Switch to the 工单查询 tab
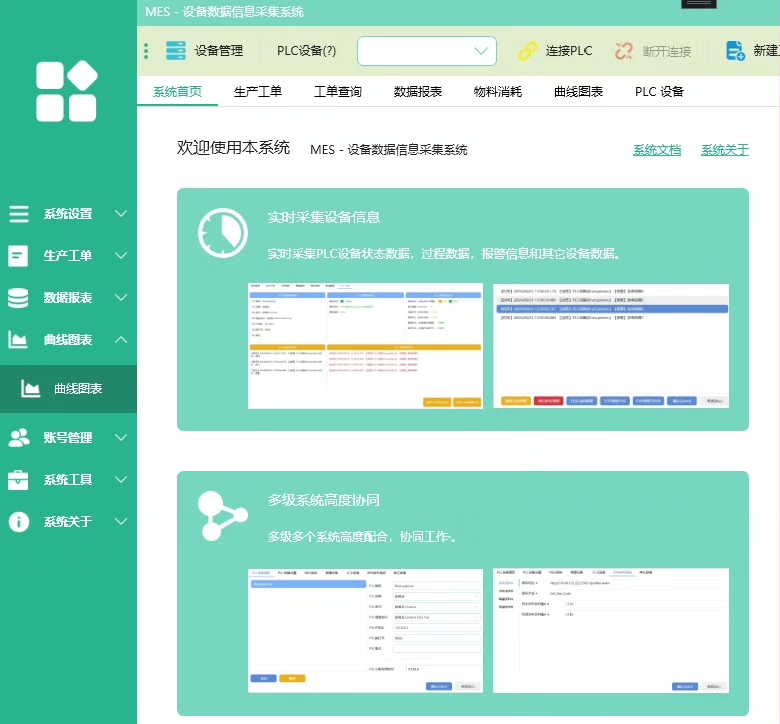 338,92
